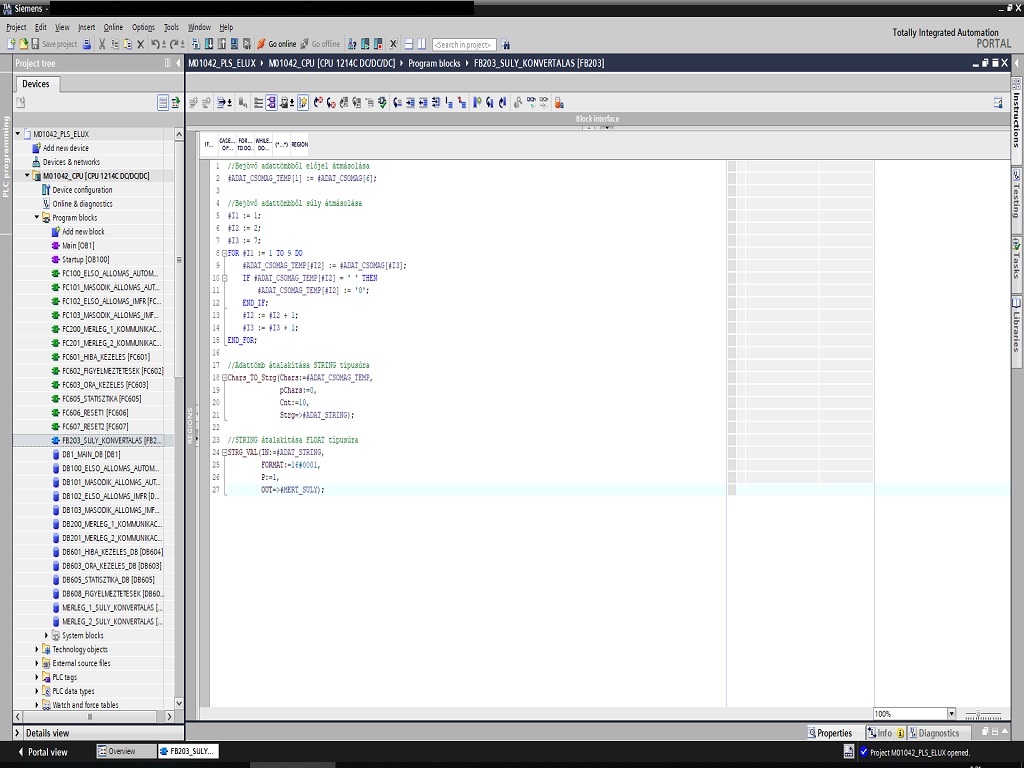The height and width of the screenshot is (768, 1024).
Task: Insert a FOR TO DO loop template
Action: [245, 144]
